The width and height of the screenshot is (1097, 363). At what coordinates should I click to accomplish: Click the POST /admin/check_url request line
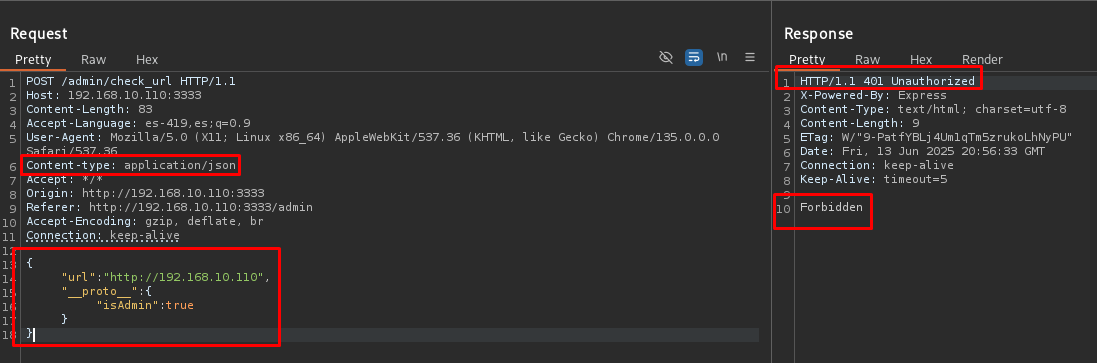pyautogui.click(x=131, y=81)
